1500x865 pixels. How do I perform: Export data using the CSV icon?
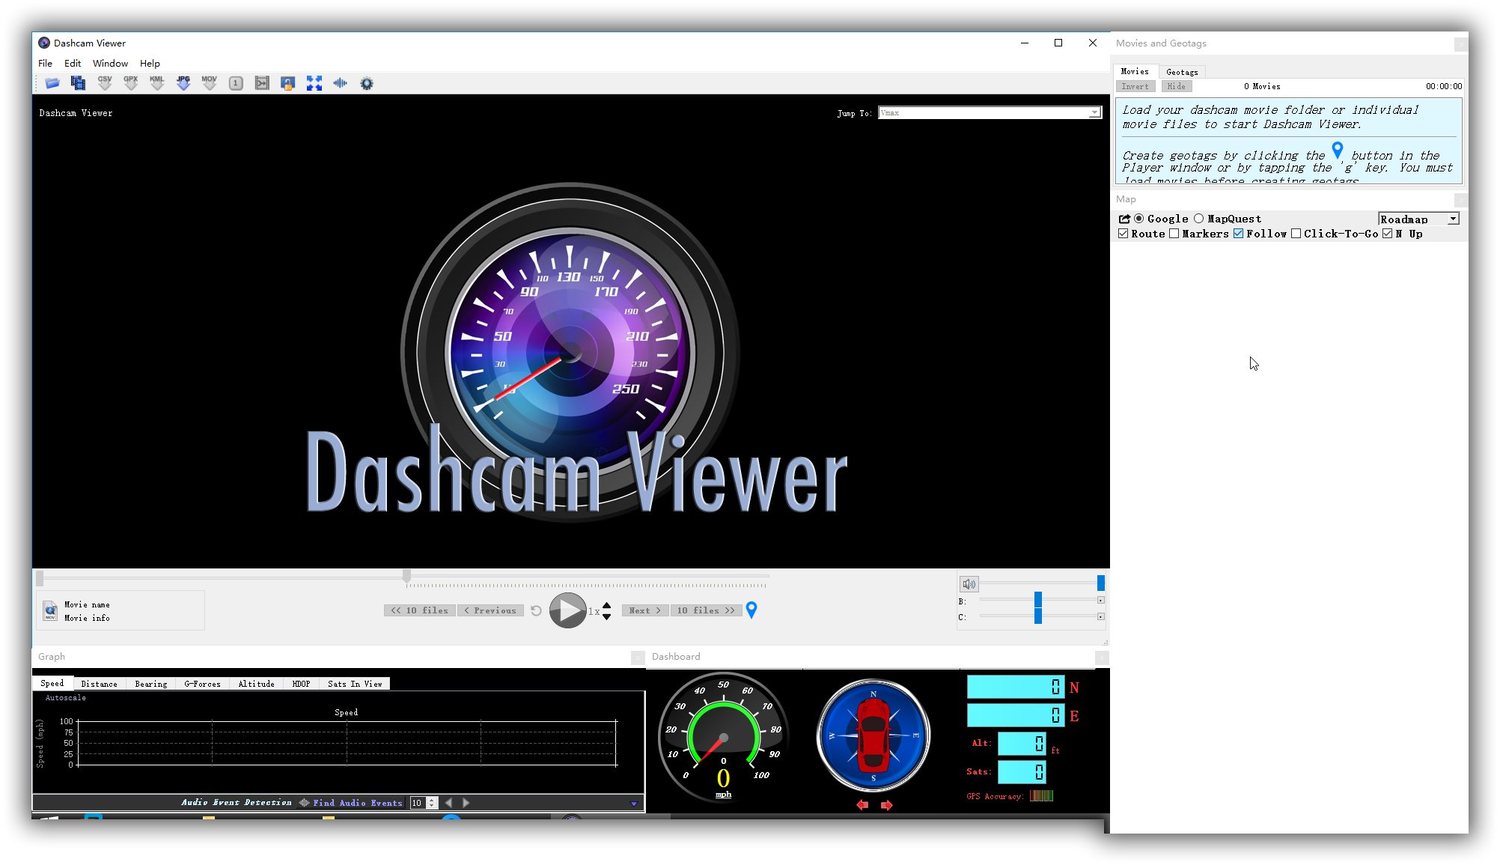105,83
